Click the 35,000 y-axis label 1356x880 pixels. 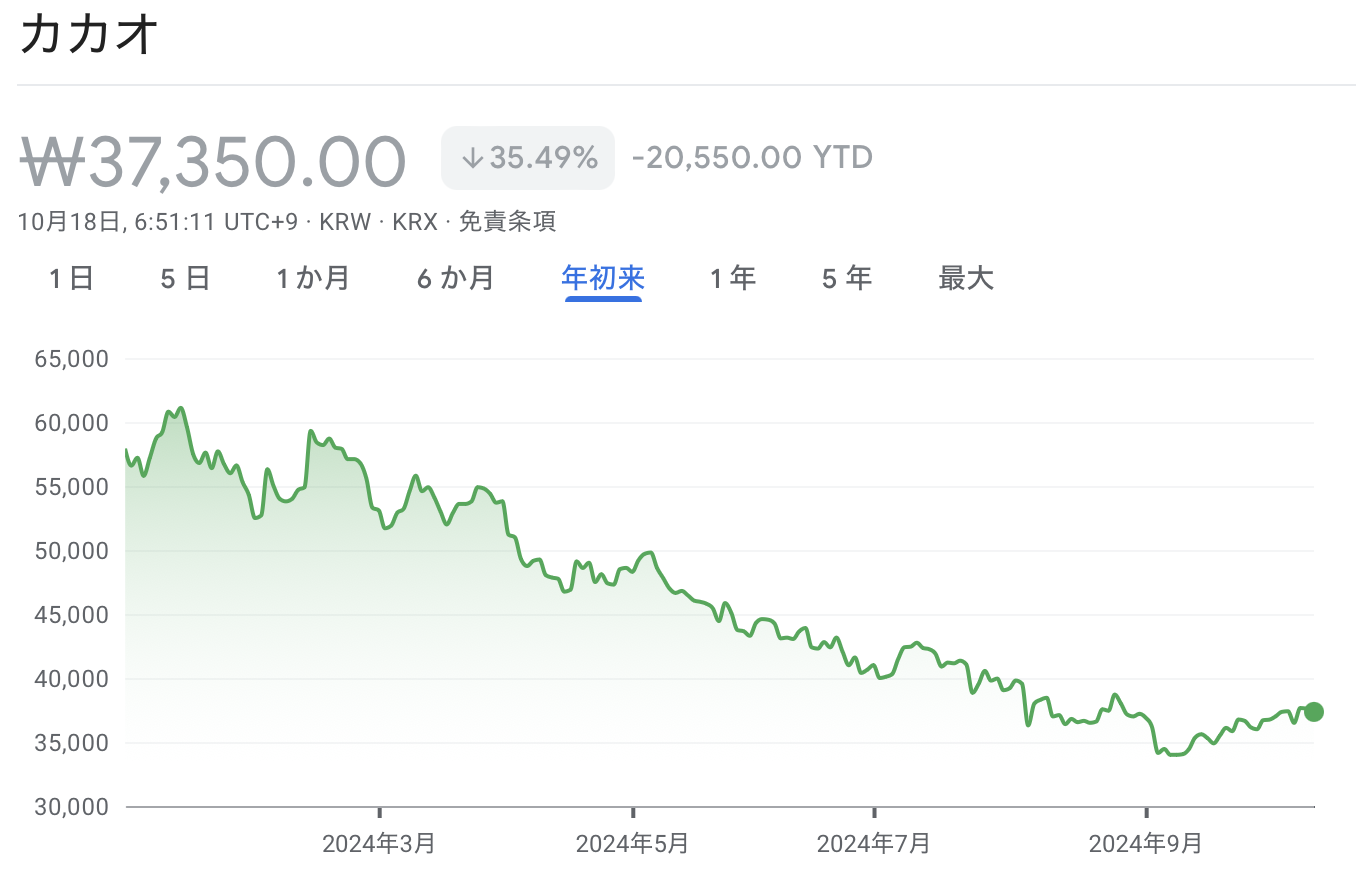click(x=70, y=743)
